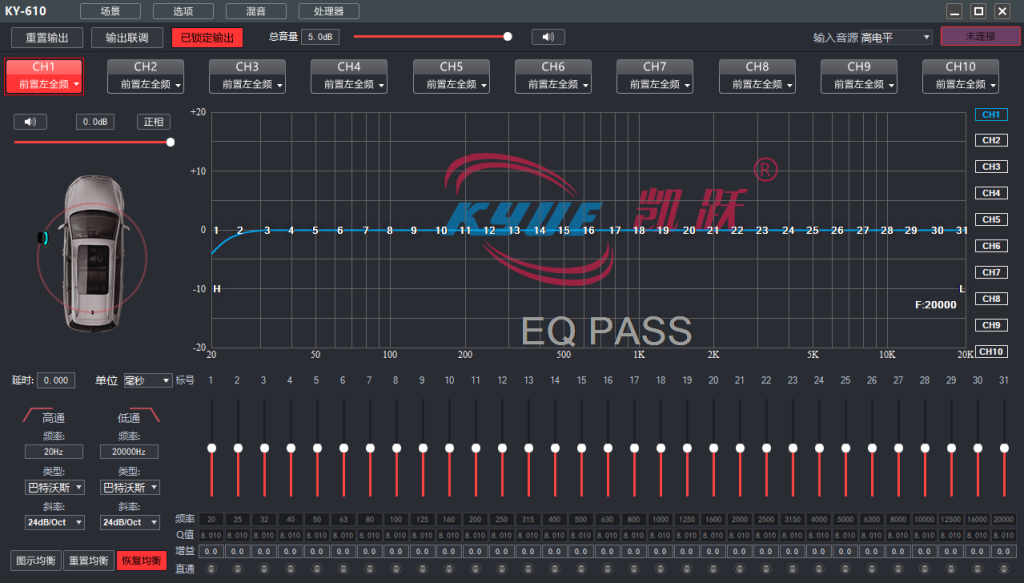Switch to the CH3 channel tab
This screenshot has width=1024, height=583.
(x=248, y=67)
